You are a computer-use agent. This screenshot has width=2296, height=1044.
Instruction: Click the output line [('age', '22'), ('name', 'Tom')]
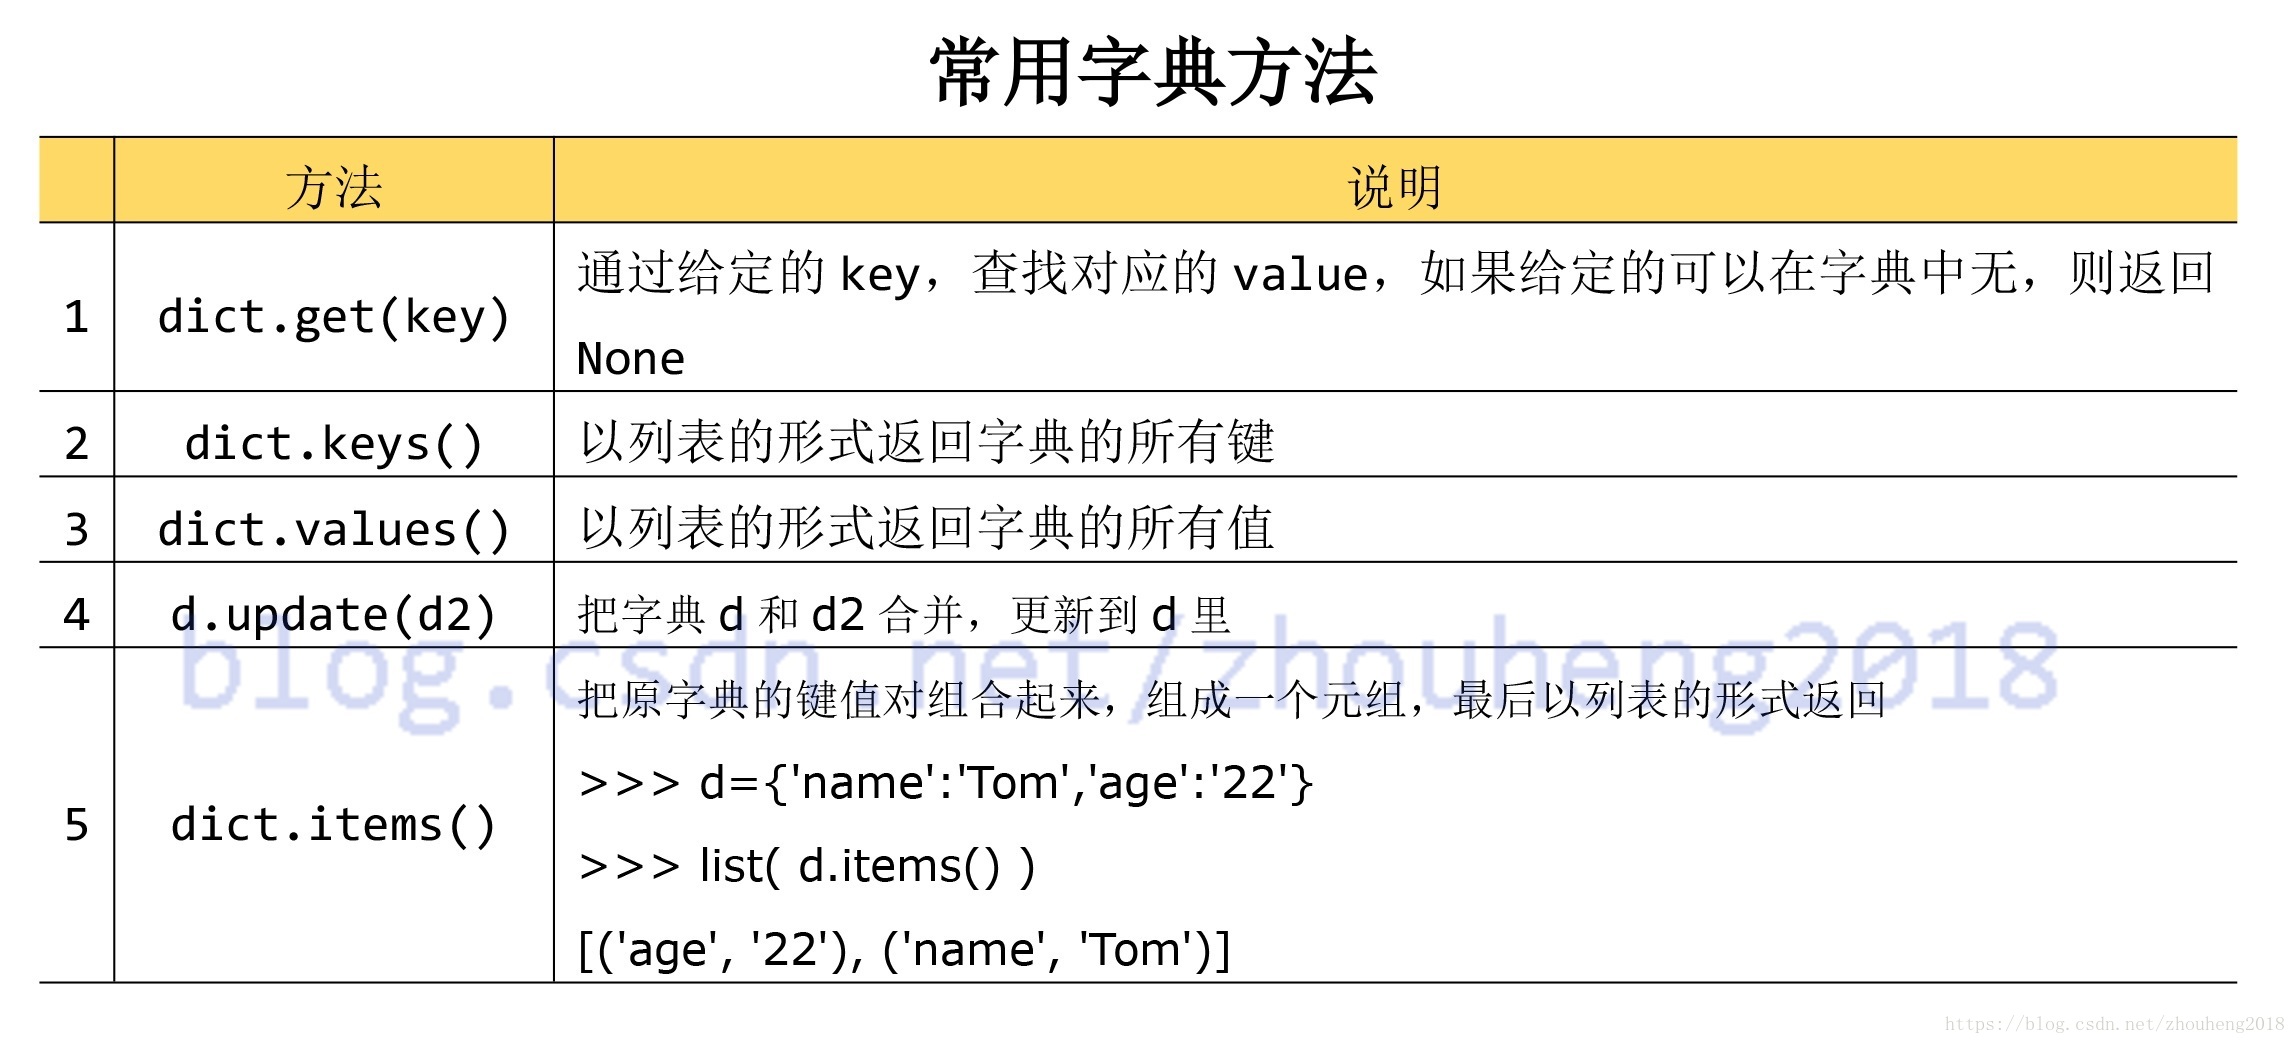904,950
